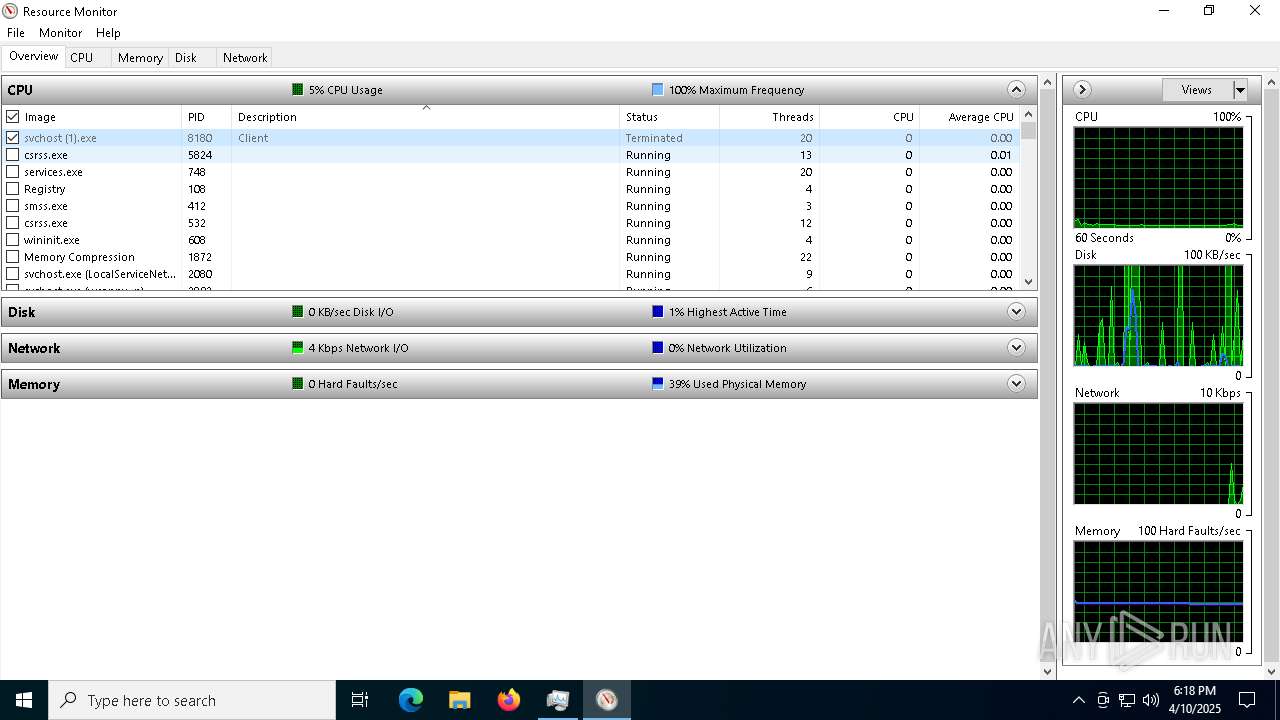Screen dimensions: 1280x720
Task: Open the Task View button
Action: [360, 700]
